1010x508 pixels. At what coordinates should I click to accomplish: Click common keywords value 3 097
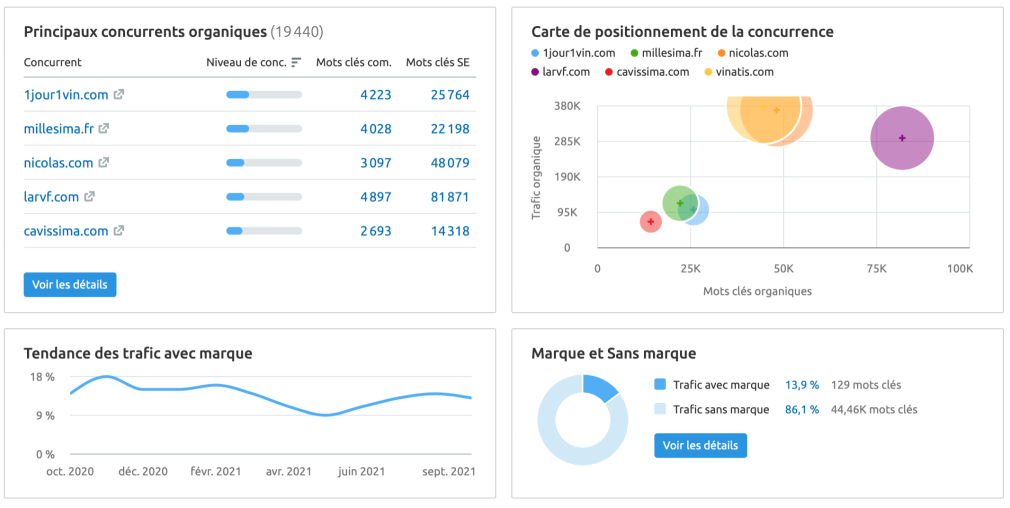376,163
